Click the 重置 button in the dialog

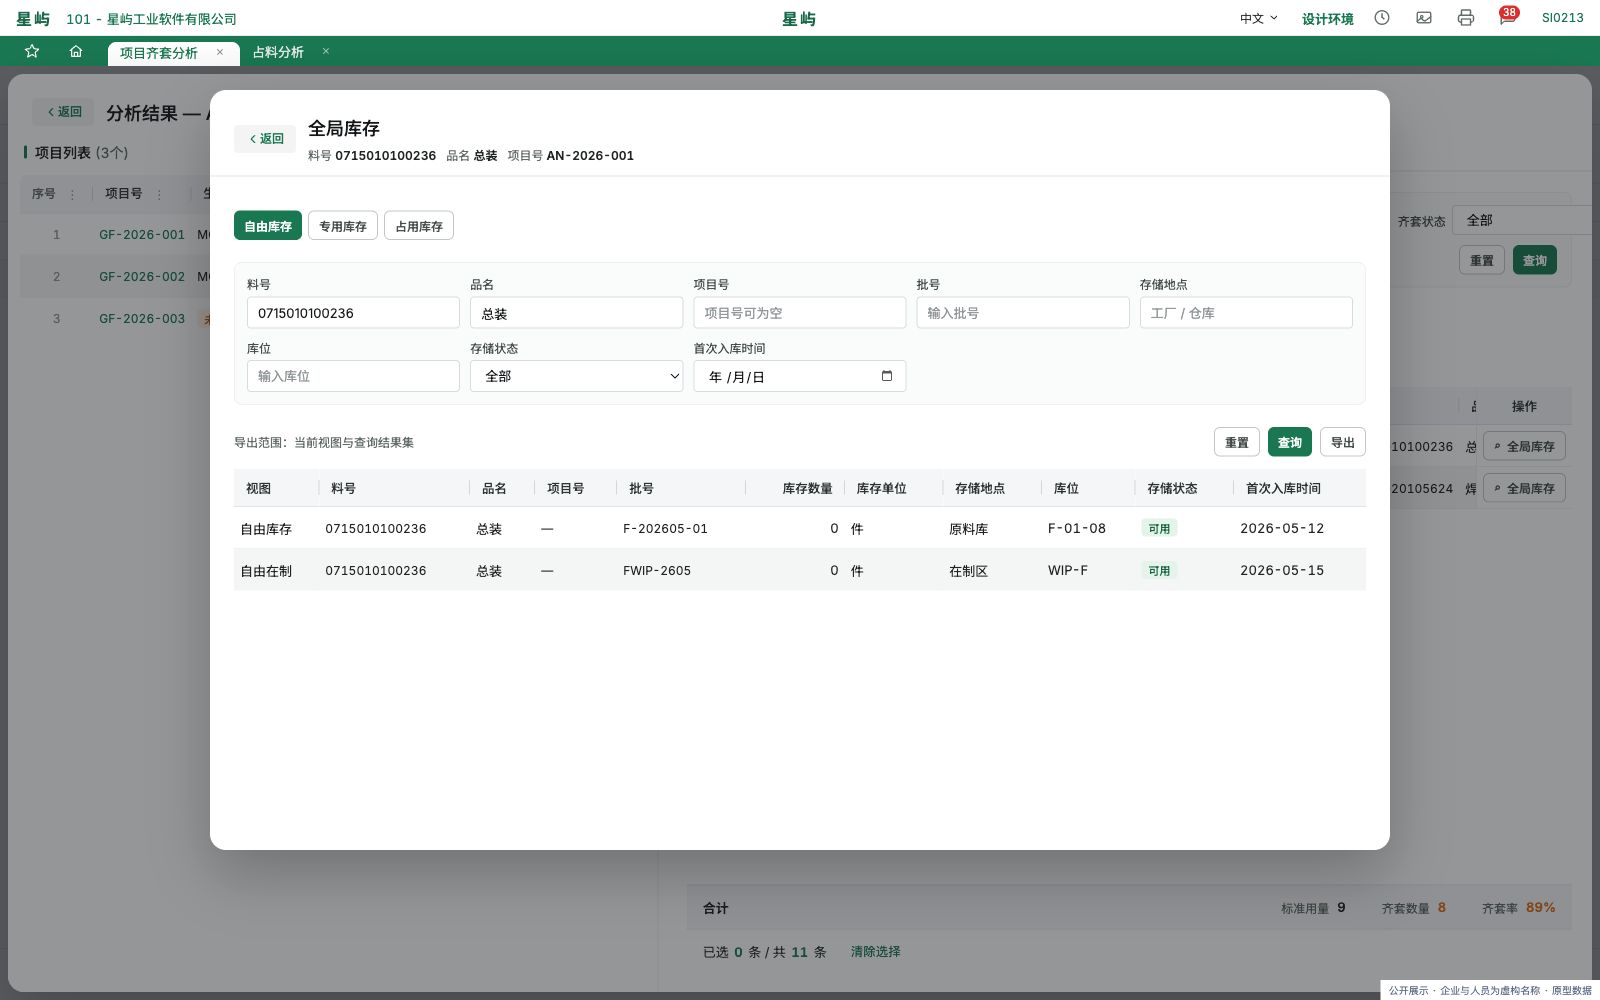(1237, 442)
